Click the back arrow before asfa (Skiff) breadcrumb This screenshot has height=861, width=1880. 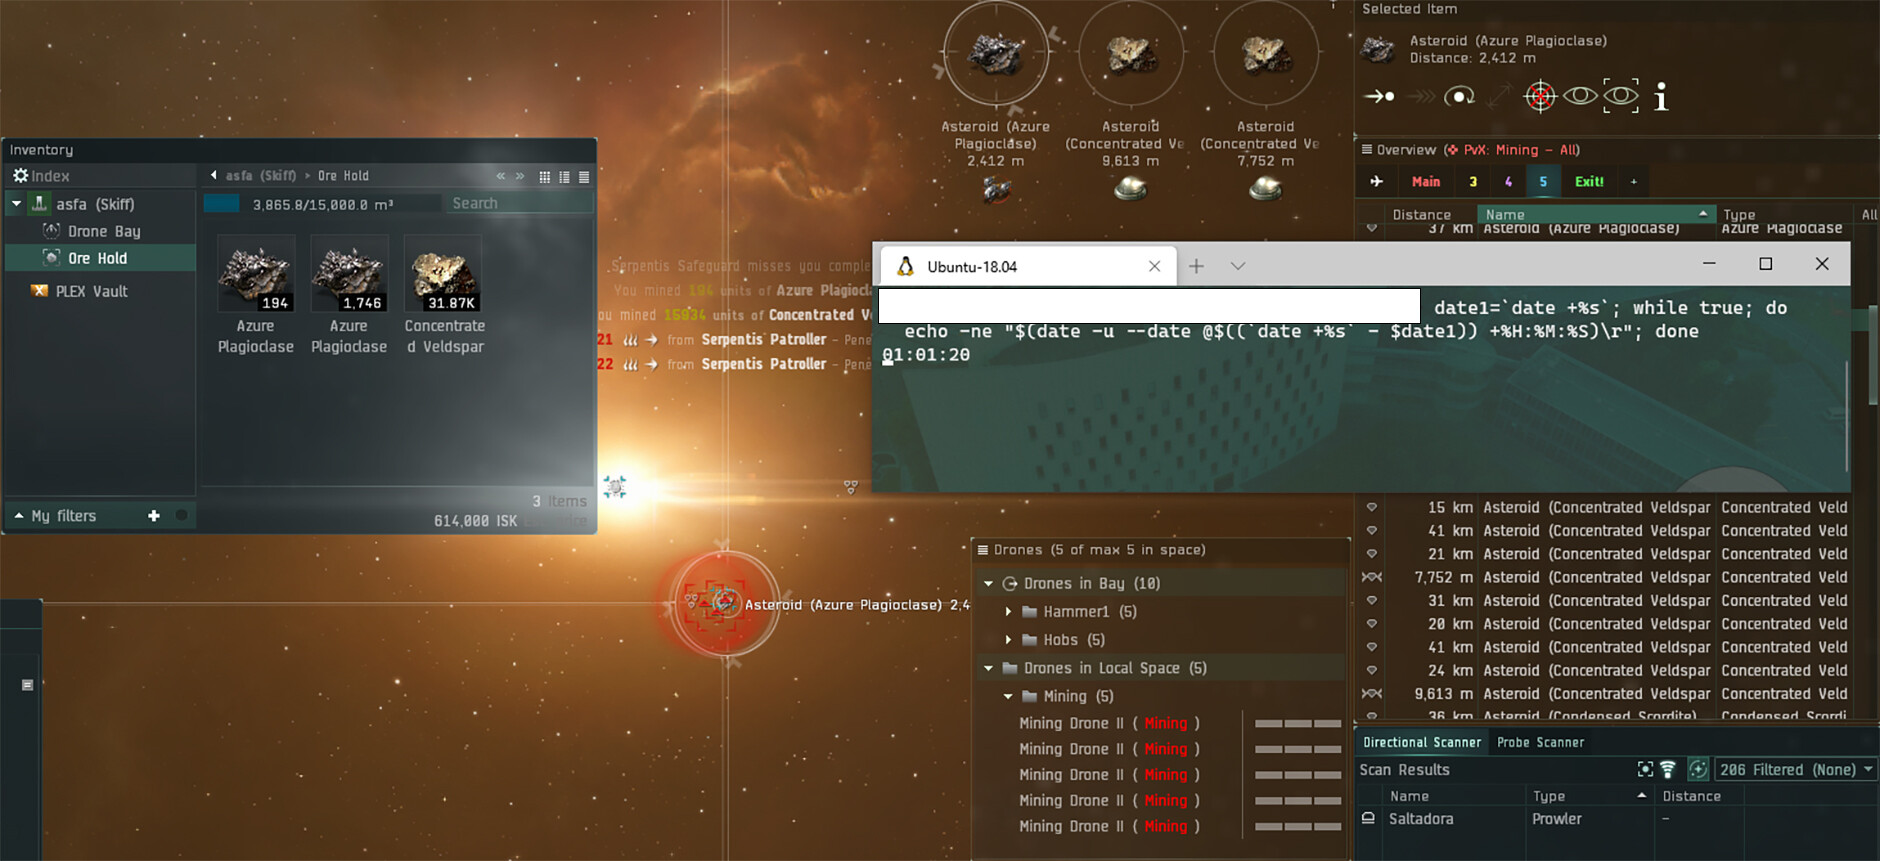(213, 175)
